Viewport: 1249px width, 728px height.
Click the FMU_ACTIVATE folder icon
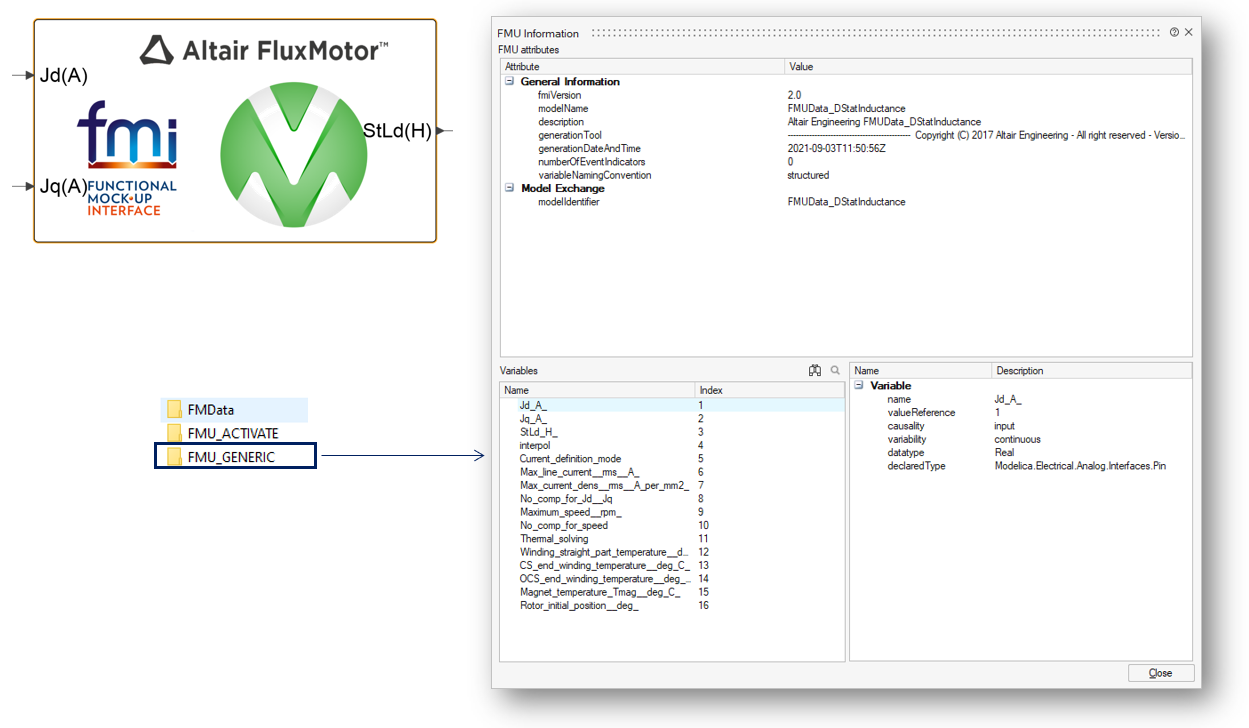(x=175, y=434)
